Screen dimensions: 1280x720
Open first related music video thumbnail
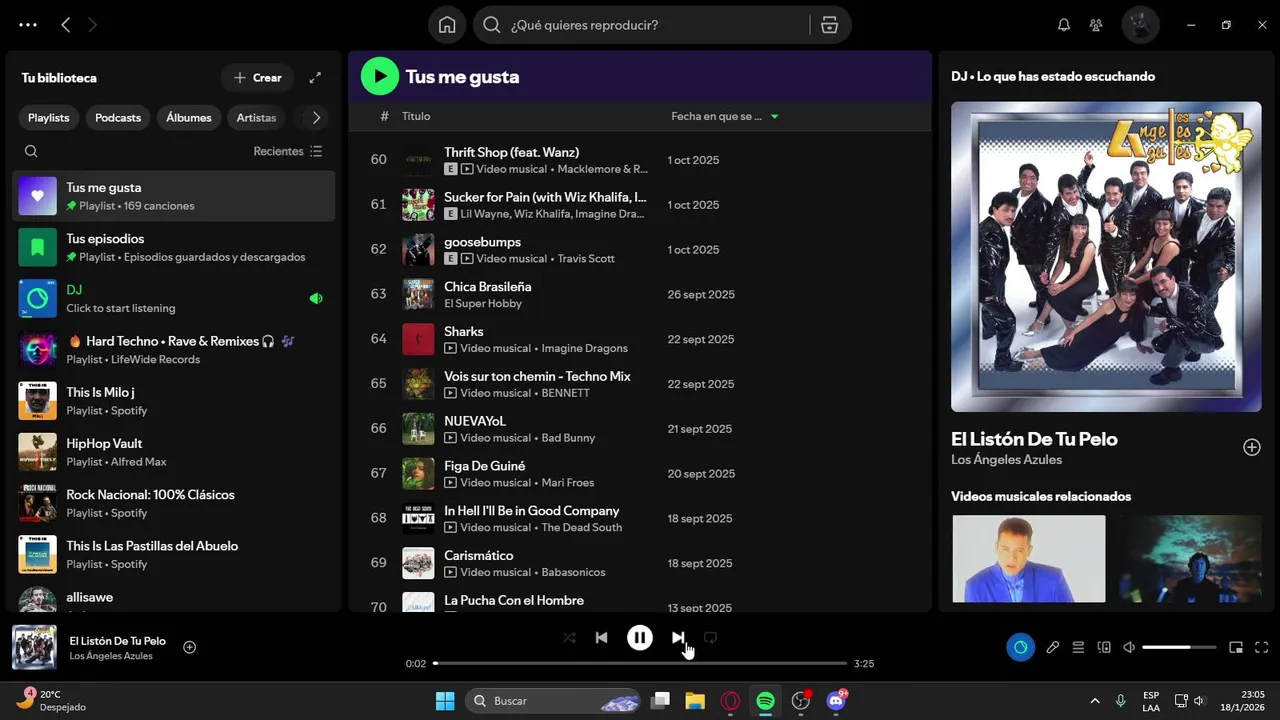tap(1028, 559)
